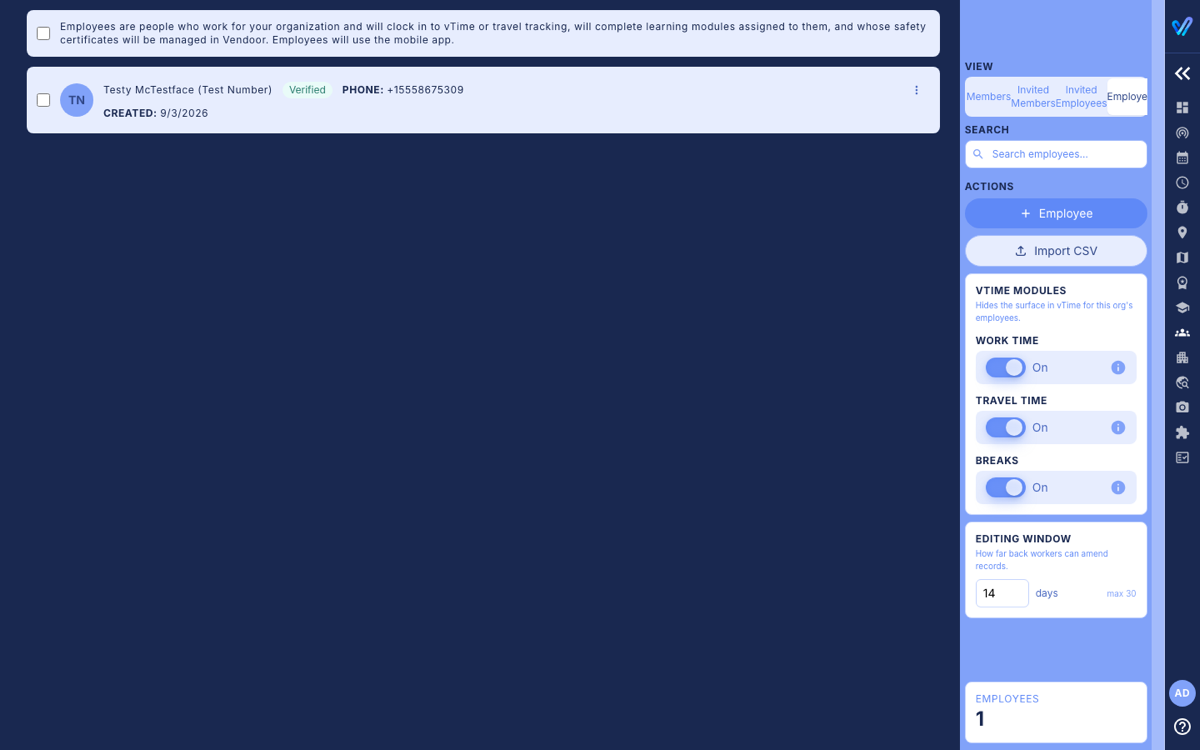The image size is (1200, 750).
Task: Click the phone number +15558675309
Action: 425,90
